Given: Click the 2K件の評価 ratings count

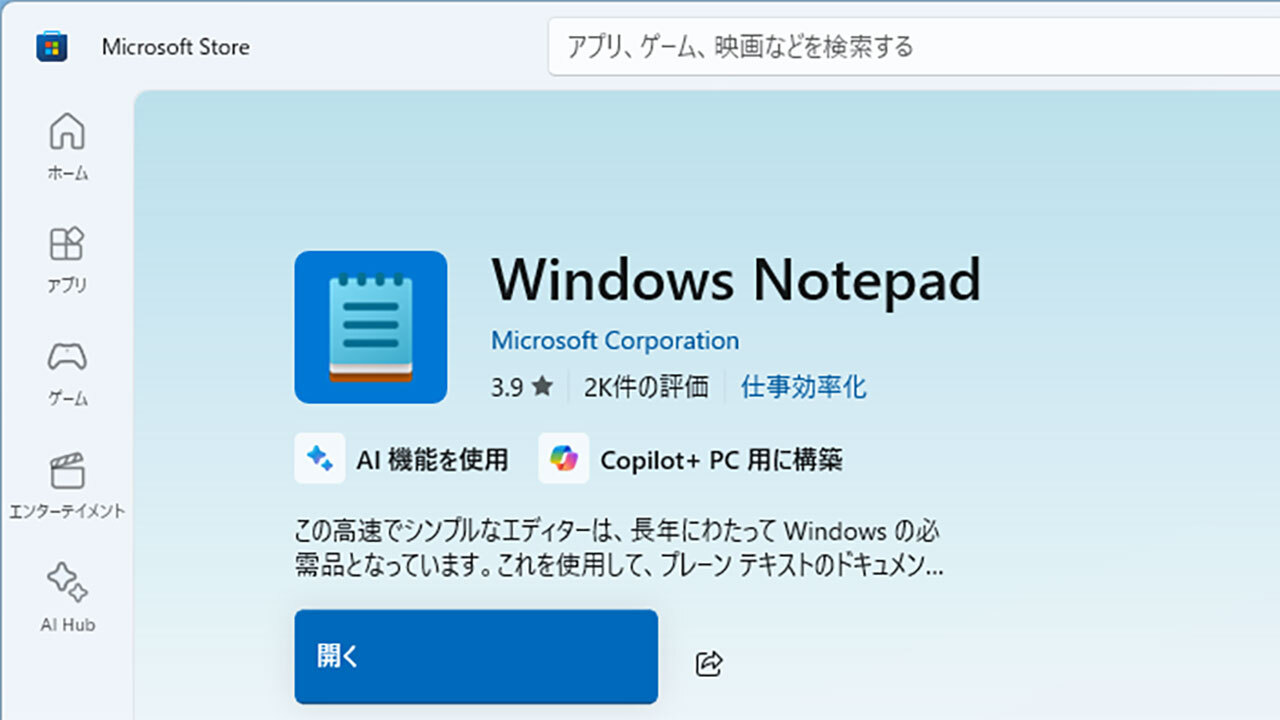Looking at the screenshot, I should (x=646, y=387).
